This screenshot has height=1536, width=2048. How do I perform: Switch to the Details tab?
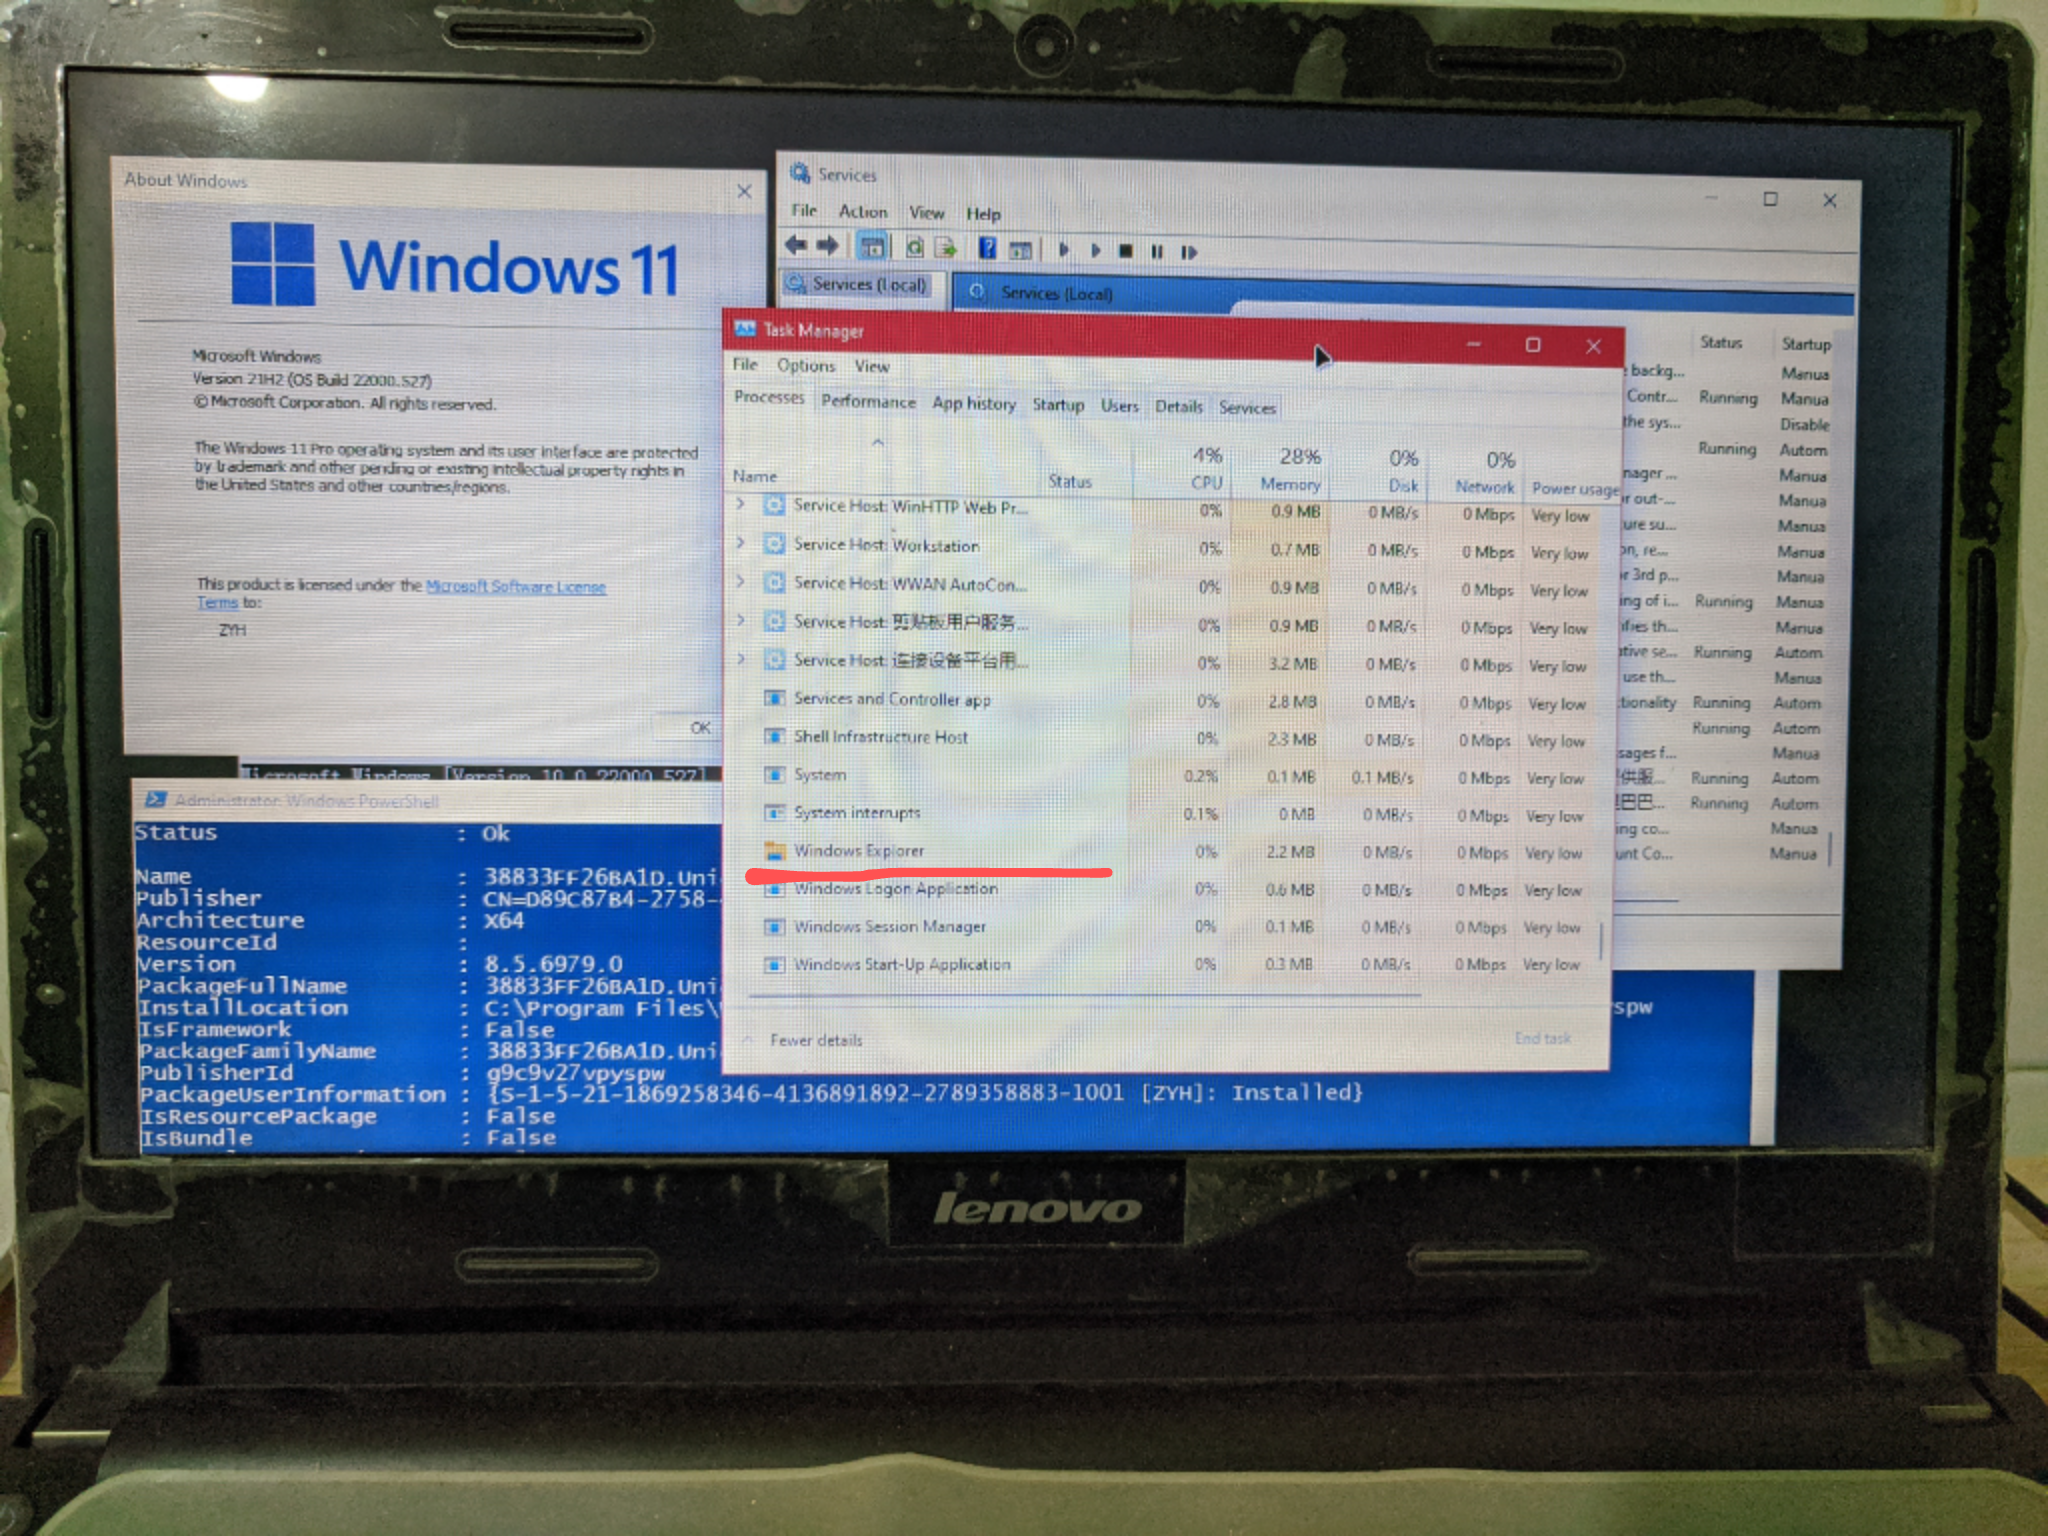pyautogui.click(x=1179, y=406)
